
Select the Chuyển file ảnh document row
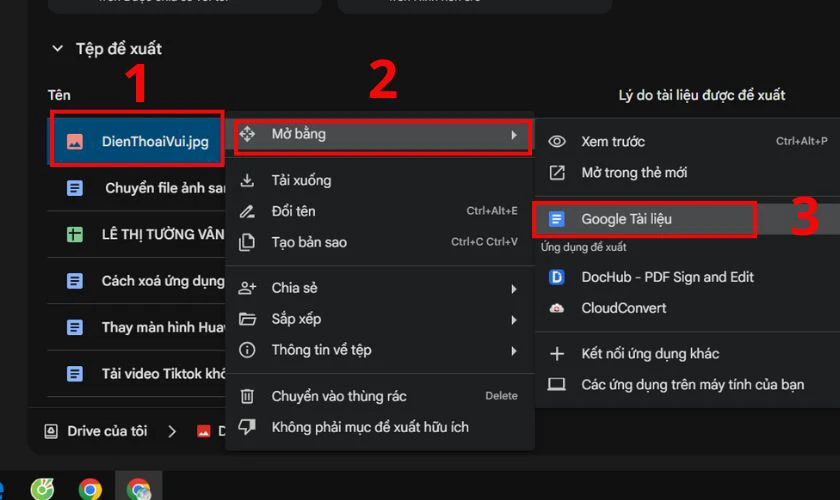137,188
